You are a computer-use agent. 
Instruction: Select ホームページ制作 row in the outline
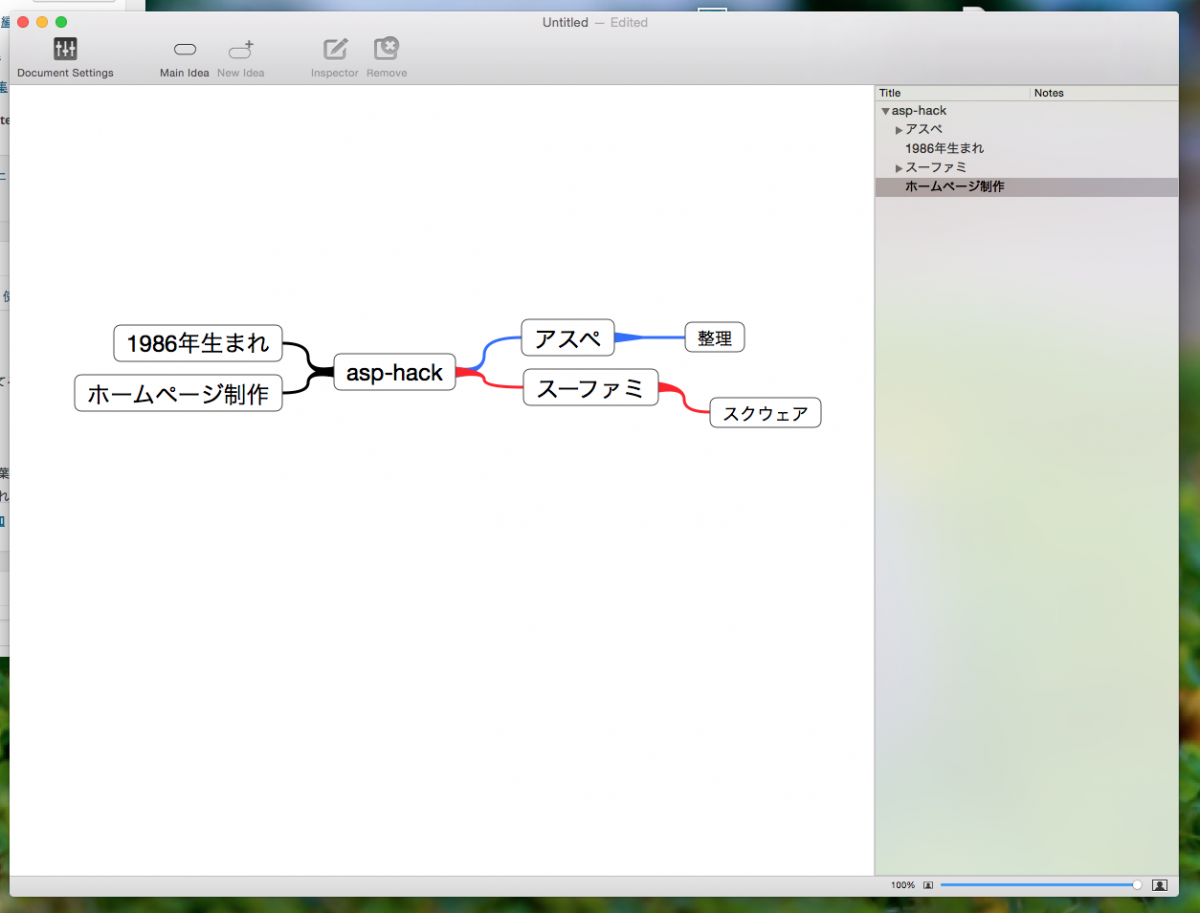click(954, 187)
